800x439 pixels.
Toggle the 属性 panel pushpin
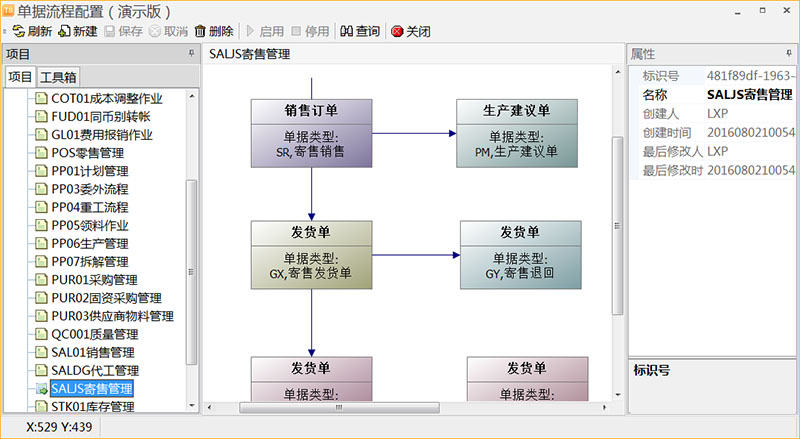789,54
